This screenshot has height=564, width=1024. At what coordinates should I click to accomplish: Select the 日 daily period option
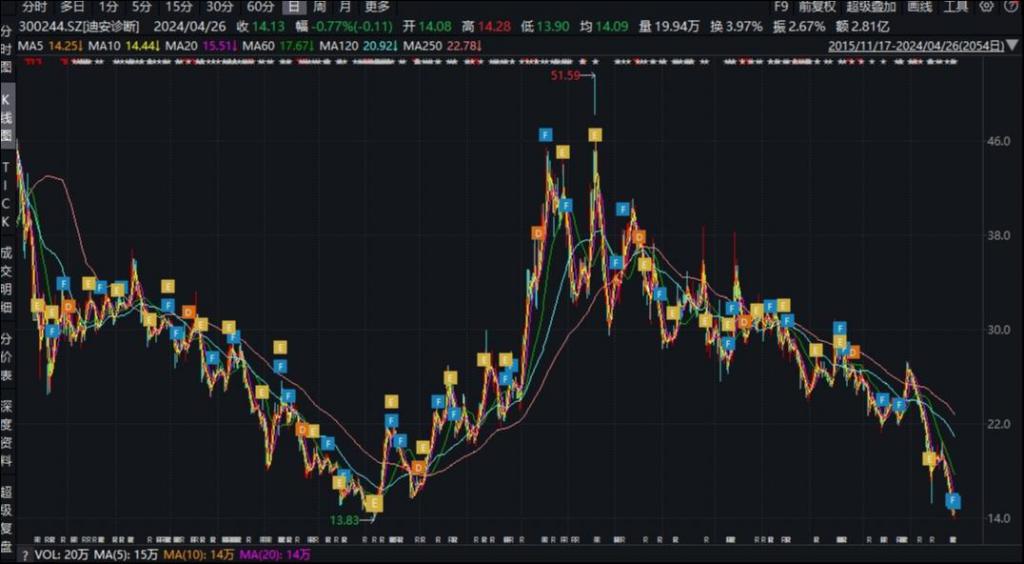(292, 7)
